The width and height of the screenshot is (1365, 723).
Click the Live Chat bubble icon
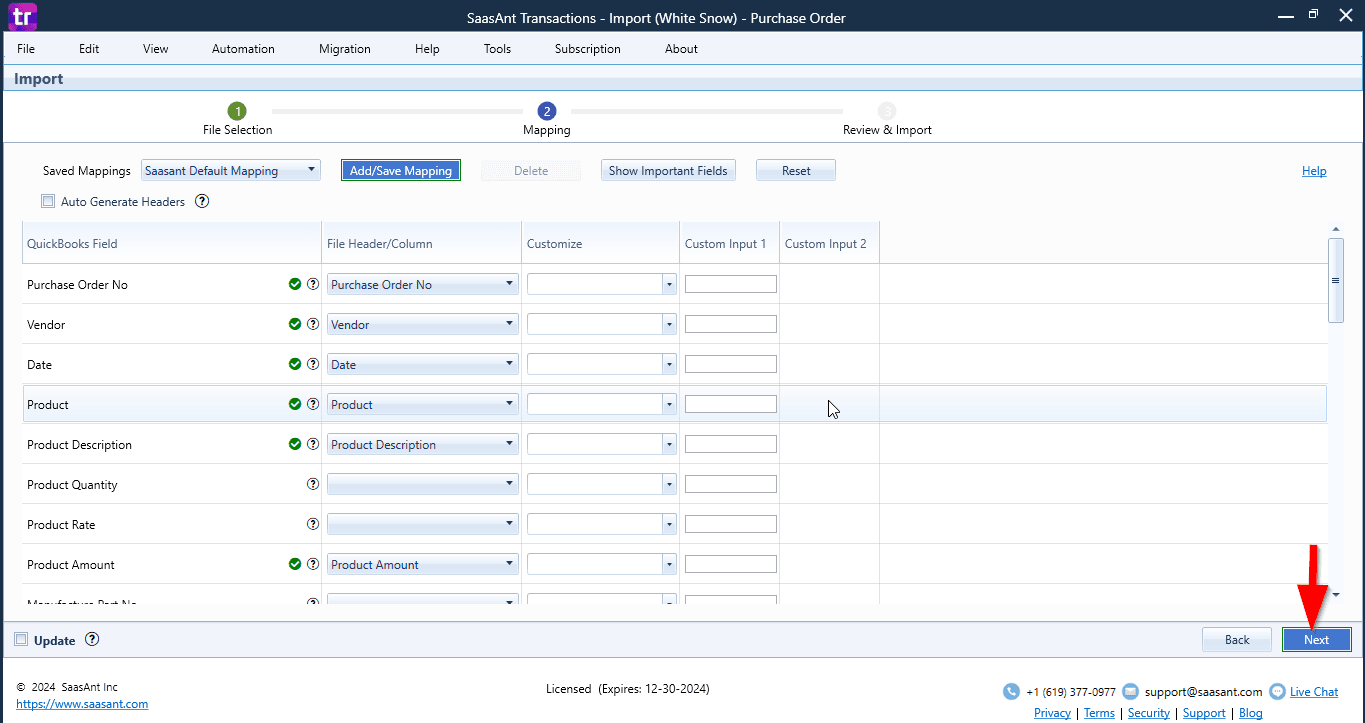[1277, 691]
